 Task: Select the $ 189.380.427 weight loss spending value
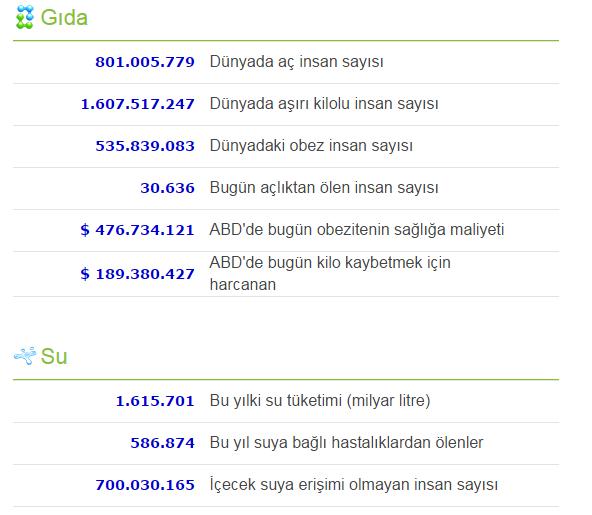click(137, 274)
